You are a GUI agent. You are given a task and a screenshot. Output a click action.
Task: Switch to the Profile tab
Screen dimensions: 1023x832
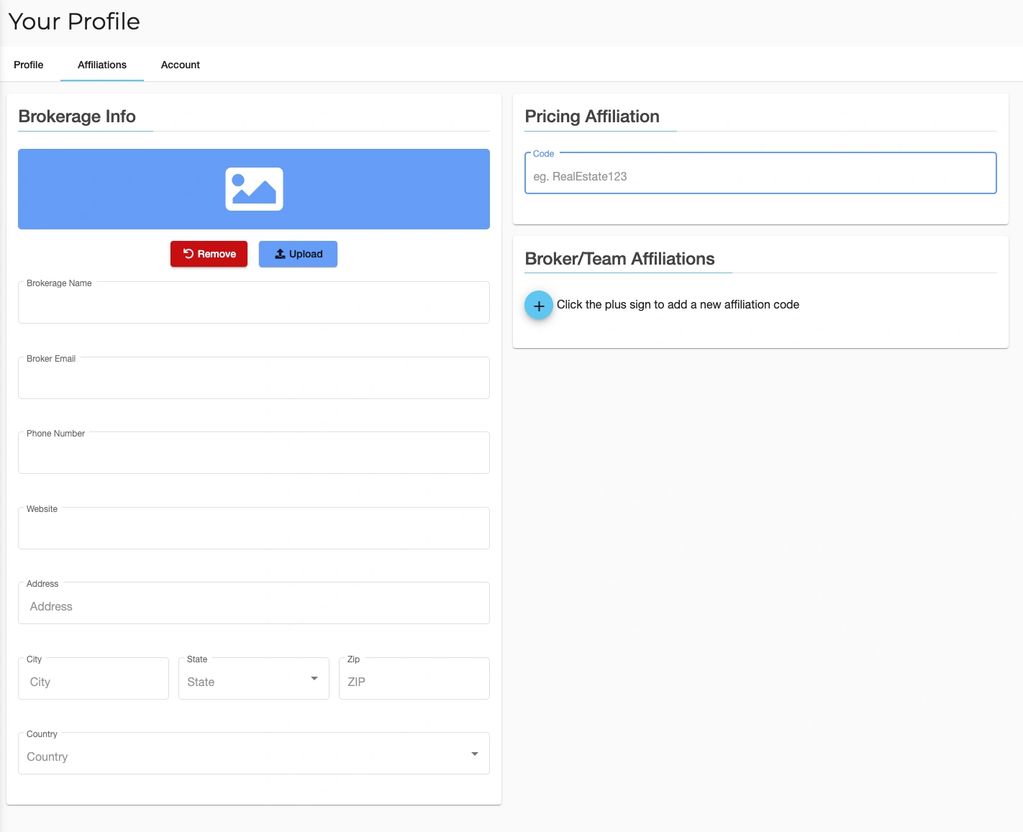point(28,65)
